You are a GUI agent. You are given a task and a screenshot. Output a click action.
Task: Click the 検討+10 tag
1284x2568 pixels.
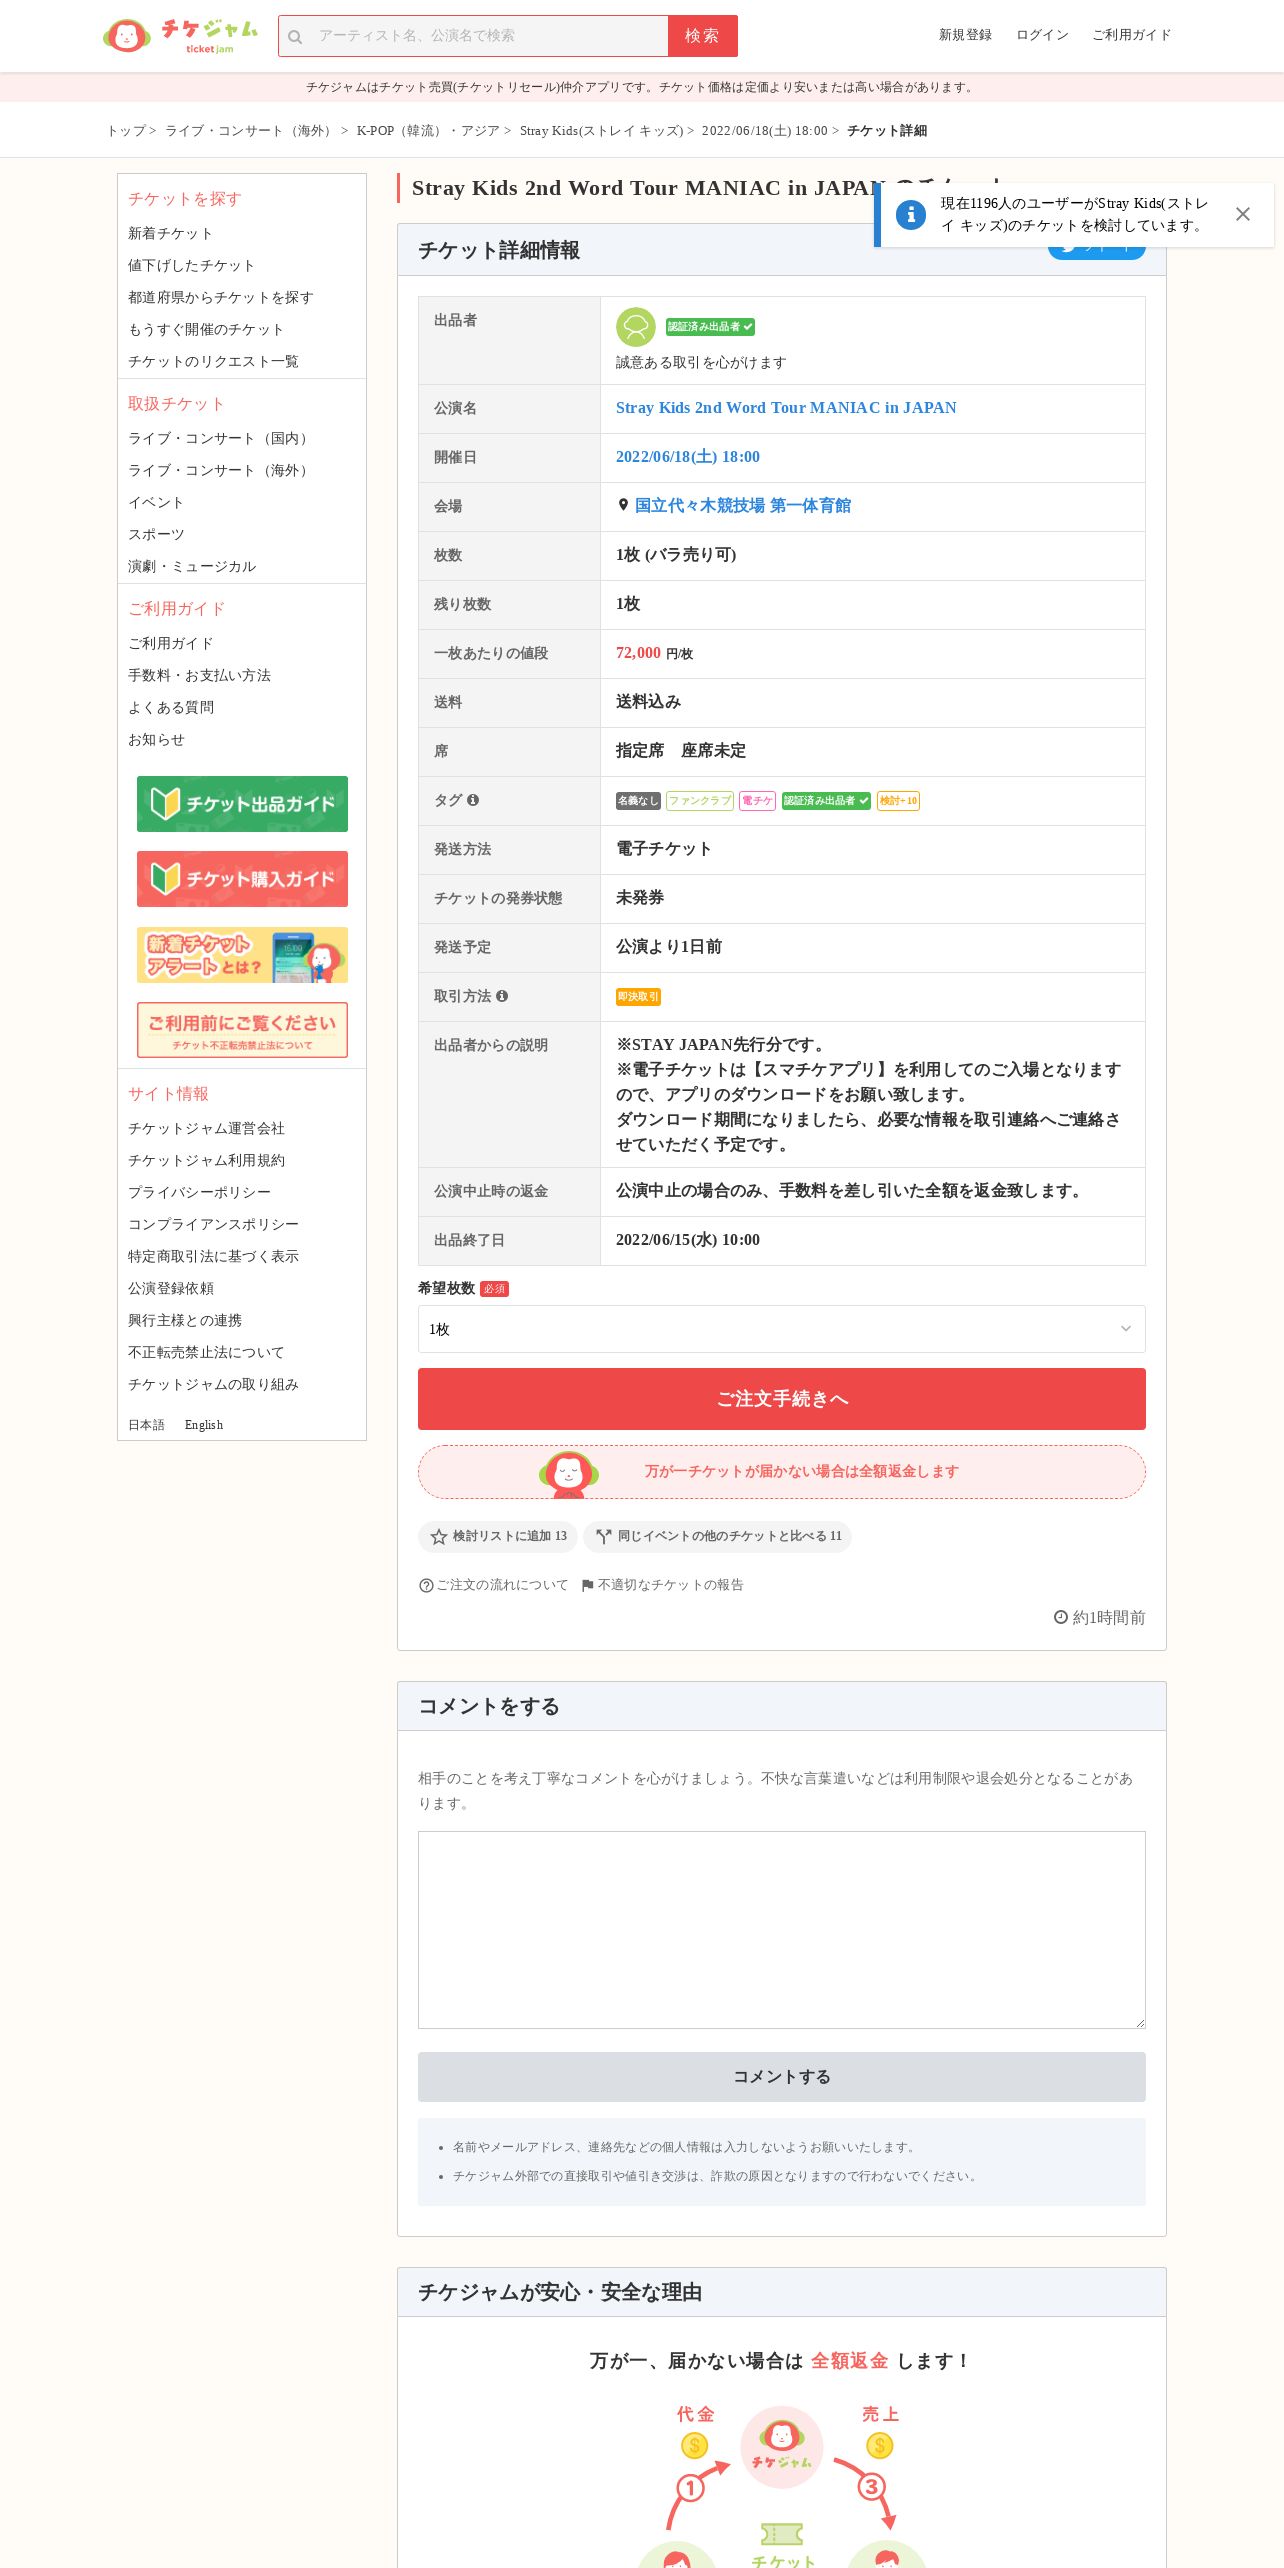pos(898,801)
